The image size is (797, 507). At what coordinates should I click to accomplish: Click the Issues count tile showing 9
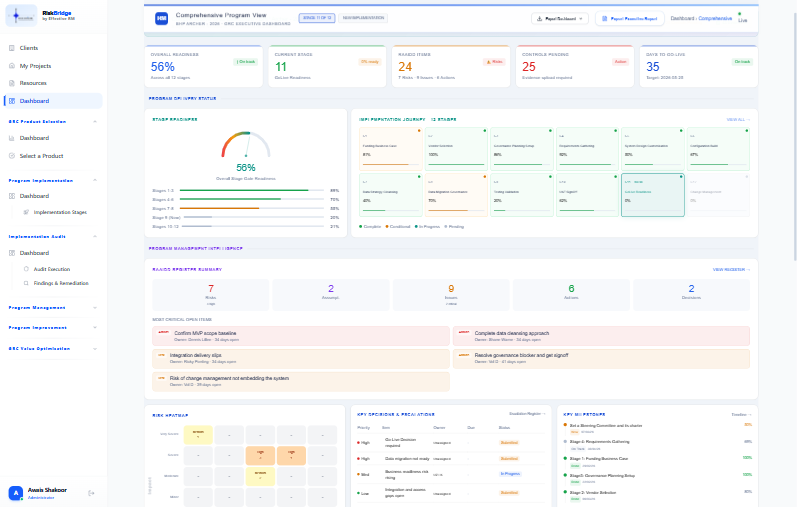[x=451, y=295]
